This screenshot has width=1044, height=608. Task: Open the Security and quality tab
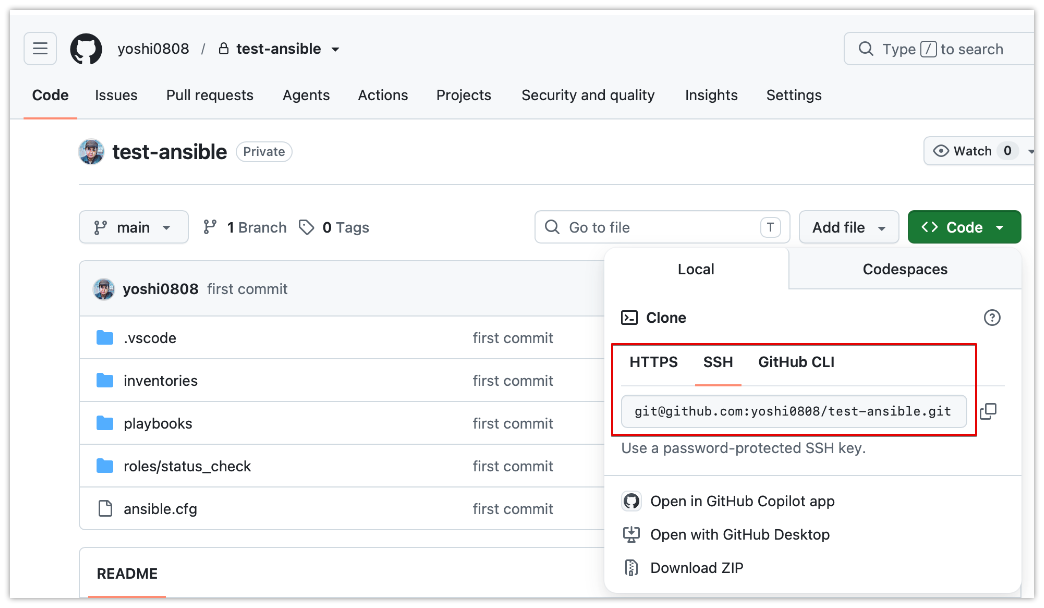[x=588, y=95]
